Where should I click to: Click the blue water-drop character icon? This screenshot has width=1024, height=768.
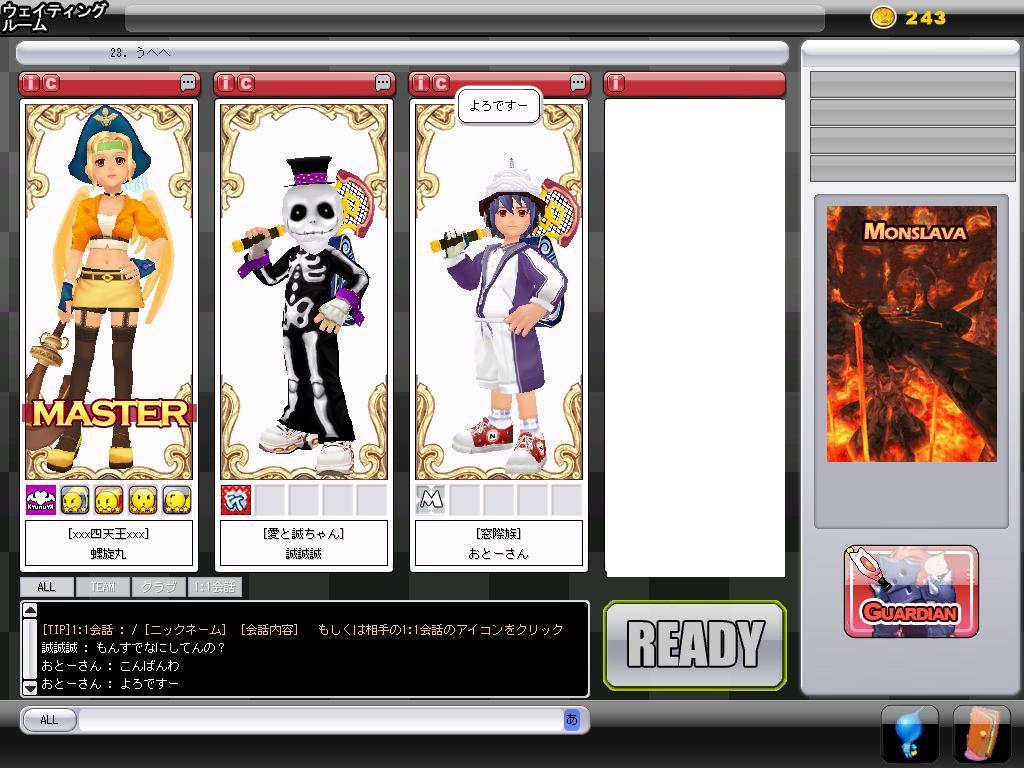click(909, 735)
